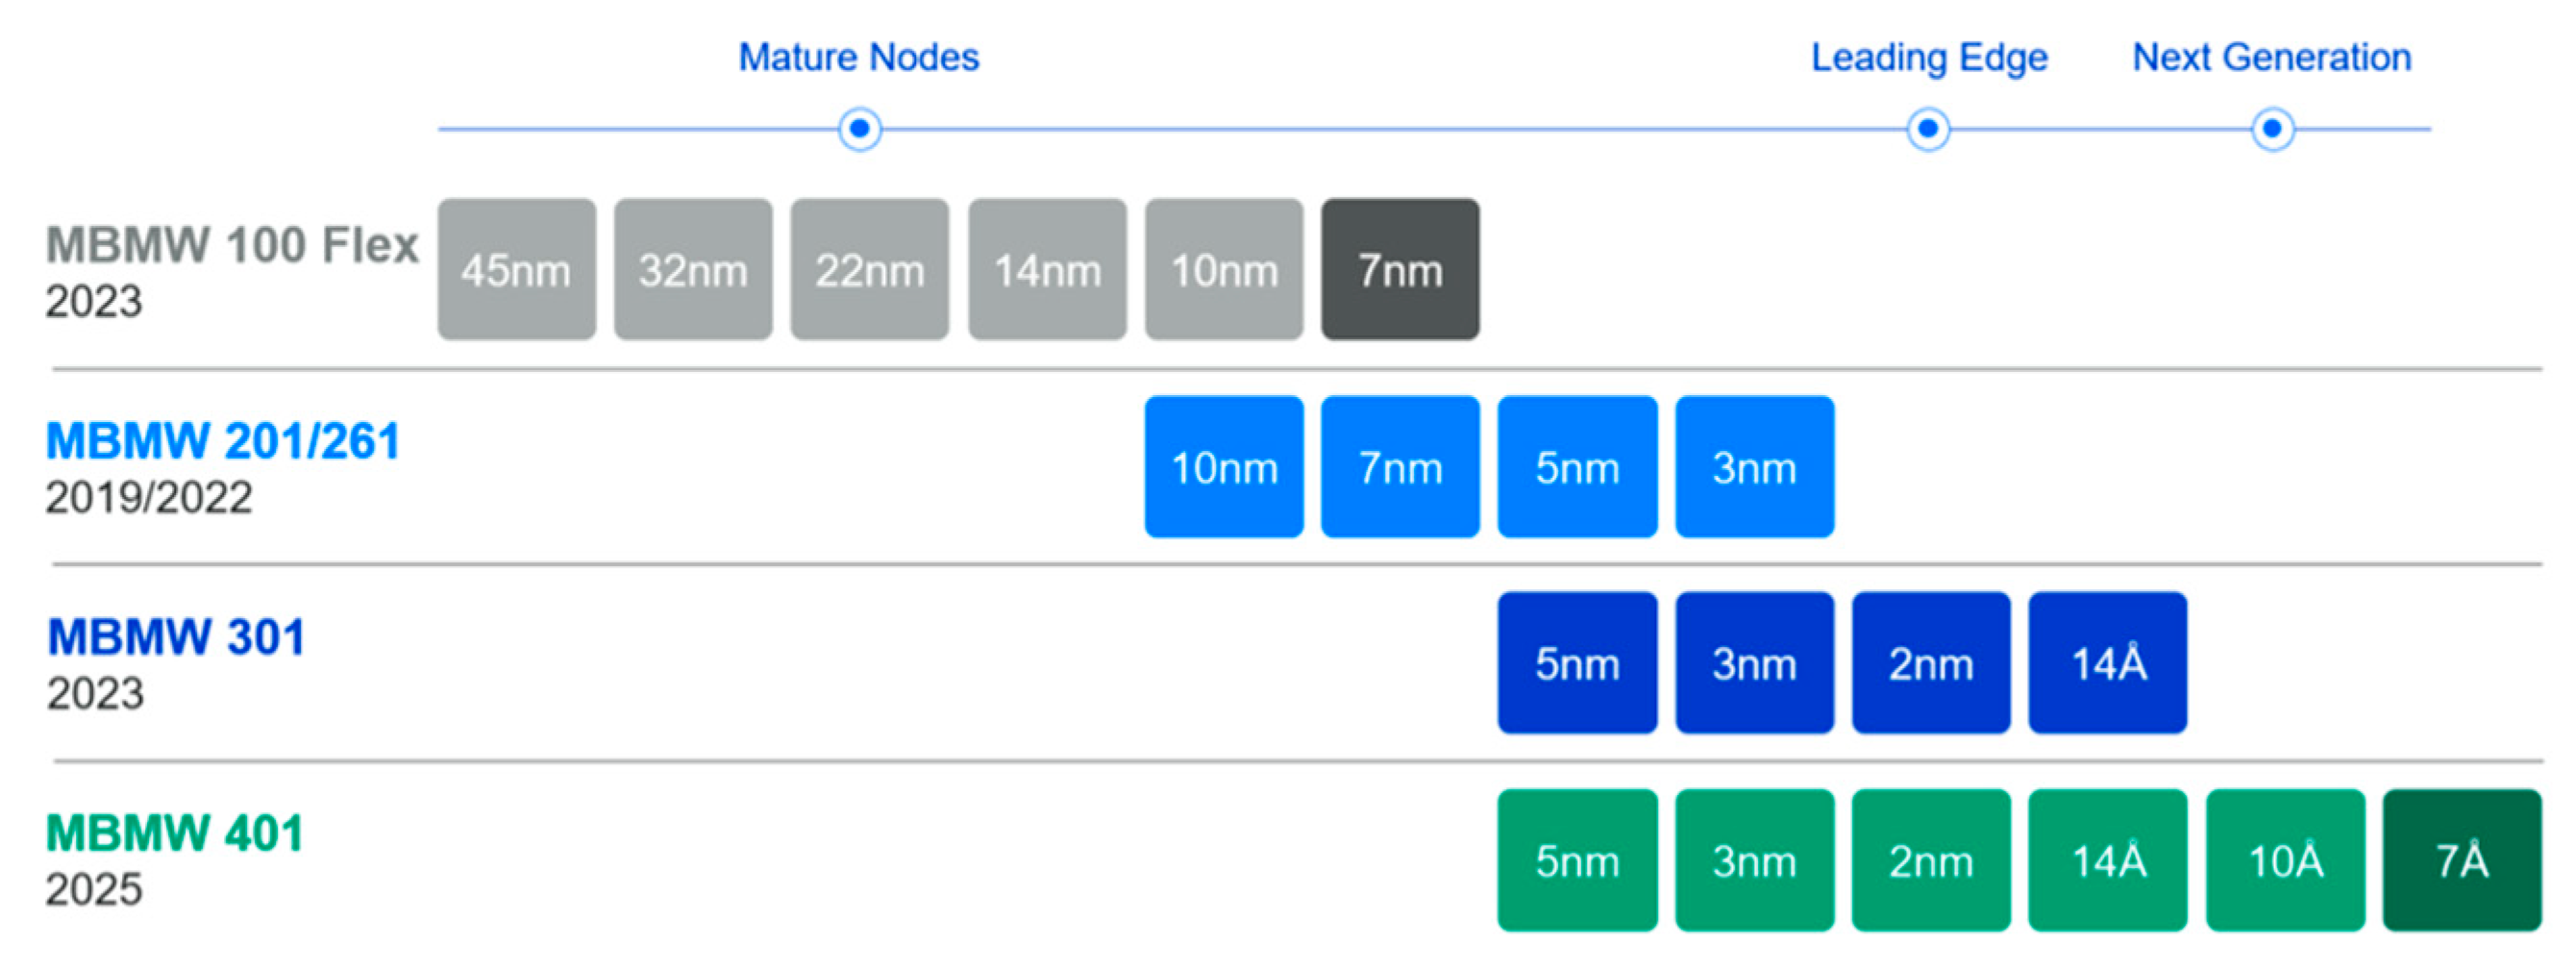Click the MBMW 100 Flex product heading
The width and height of the screenshot is (2576, 969).
click(x=232, y=245)
